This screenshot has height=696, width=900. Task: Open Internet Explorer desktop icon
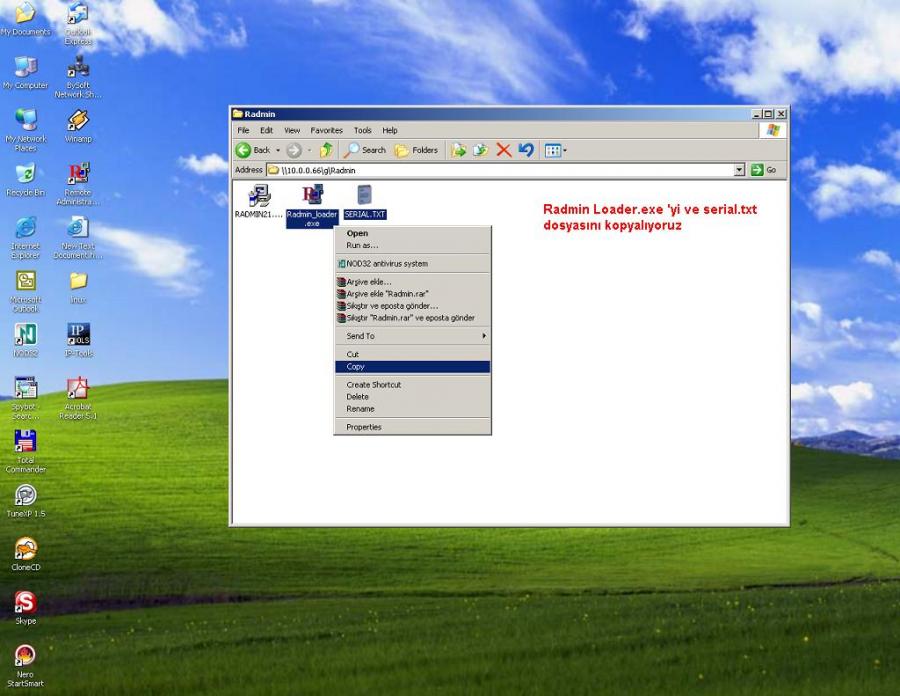tap(25, 238)
